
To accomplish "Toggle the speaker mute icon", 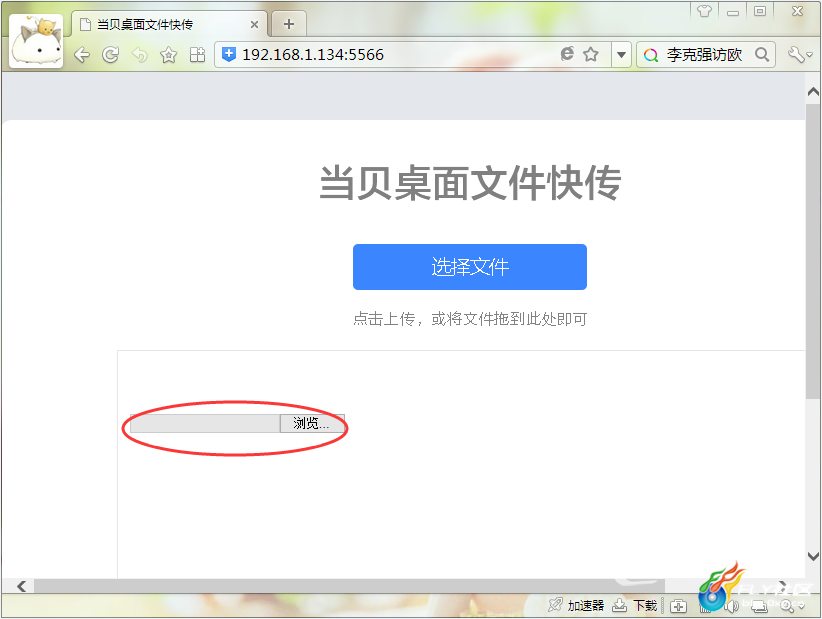I will tap(731, 606).
